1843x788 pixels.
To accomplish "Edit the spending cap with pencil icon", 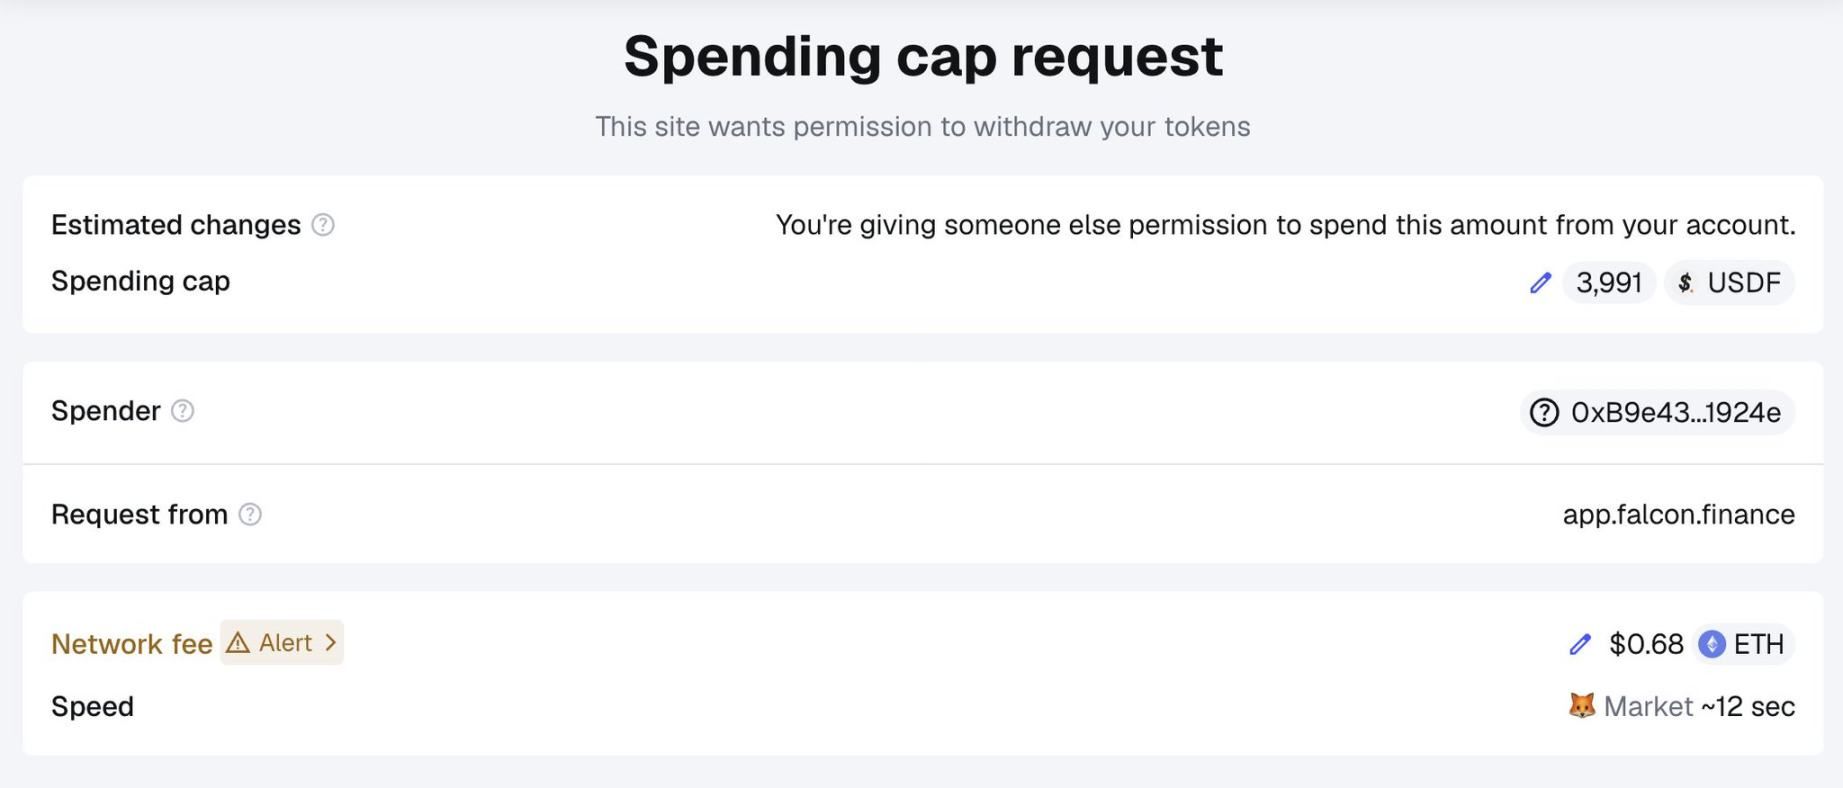I will (1540, 283).
